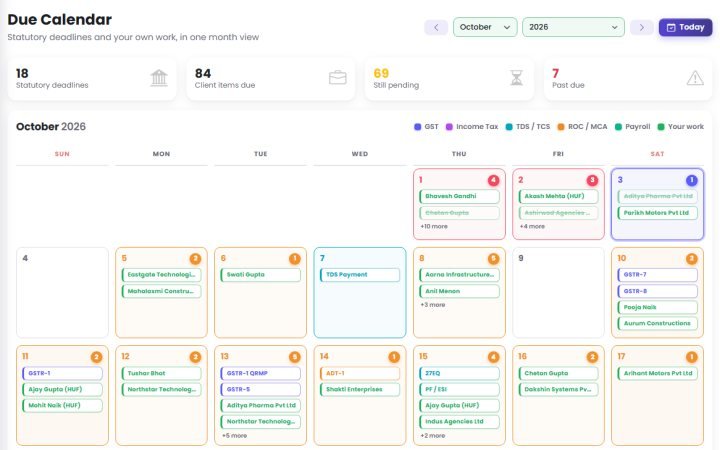Click the count badge on October 6

point(294,259)
